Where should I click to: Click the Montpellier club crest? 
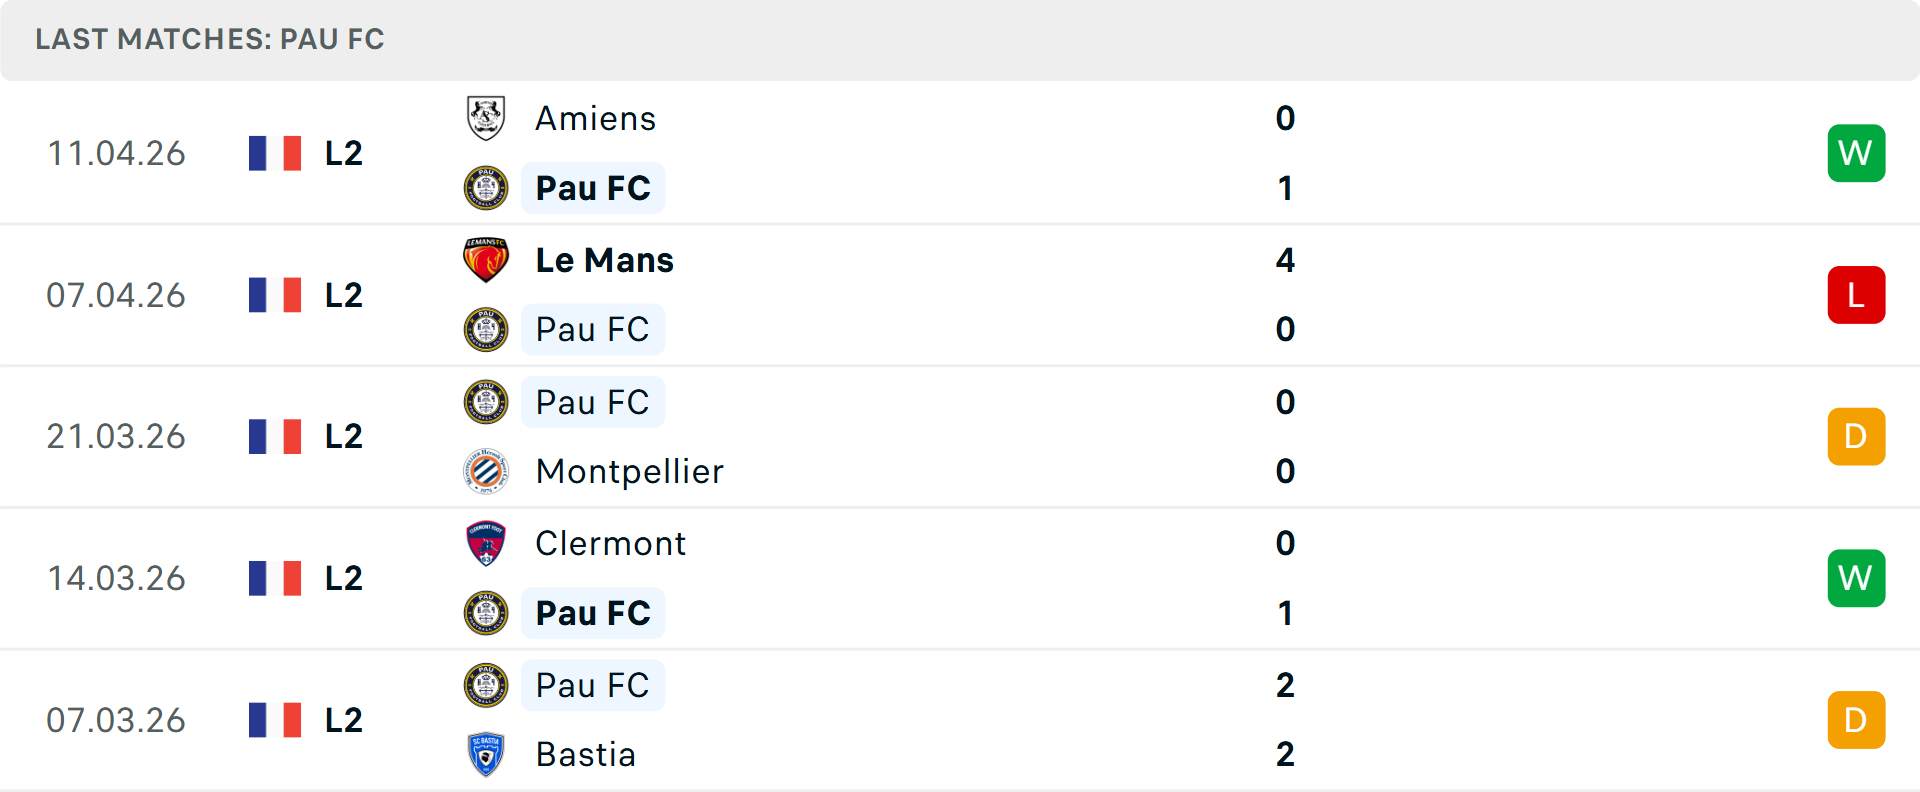click(x=486, y=471)
